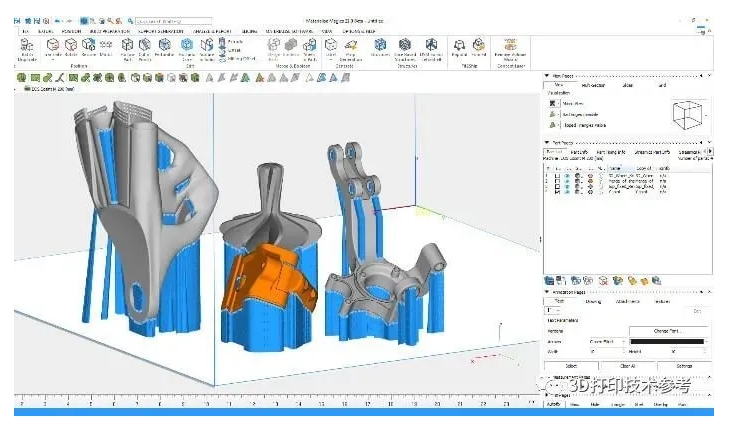Click the Choose Font button
Image resolution: width=729 pixels, height=423 pixels.
[668, 330]
